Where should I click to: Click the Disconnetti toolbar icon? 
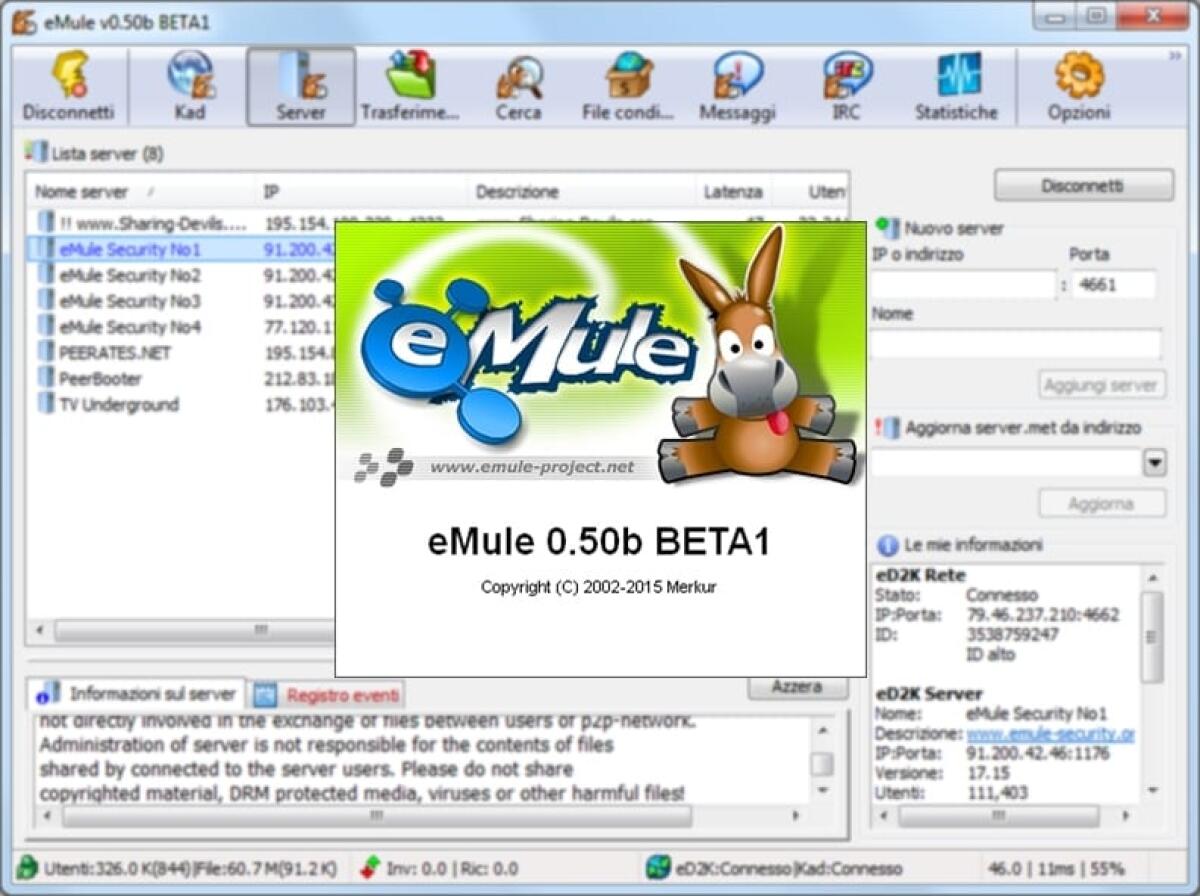(x=67, y=85)
